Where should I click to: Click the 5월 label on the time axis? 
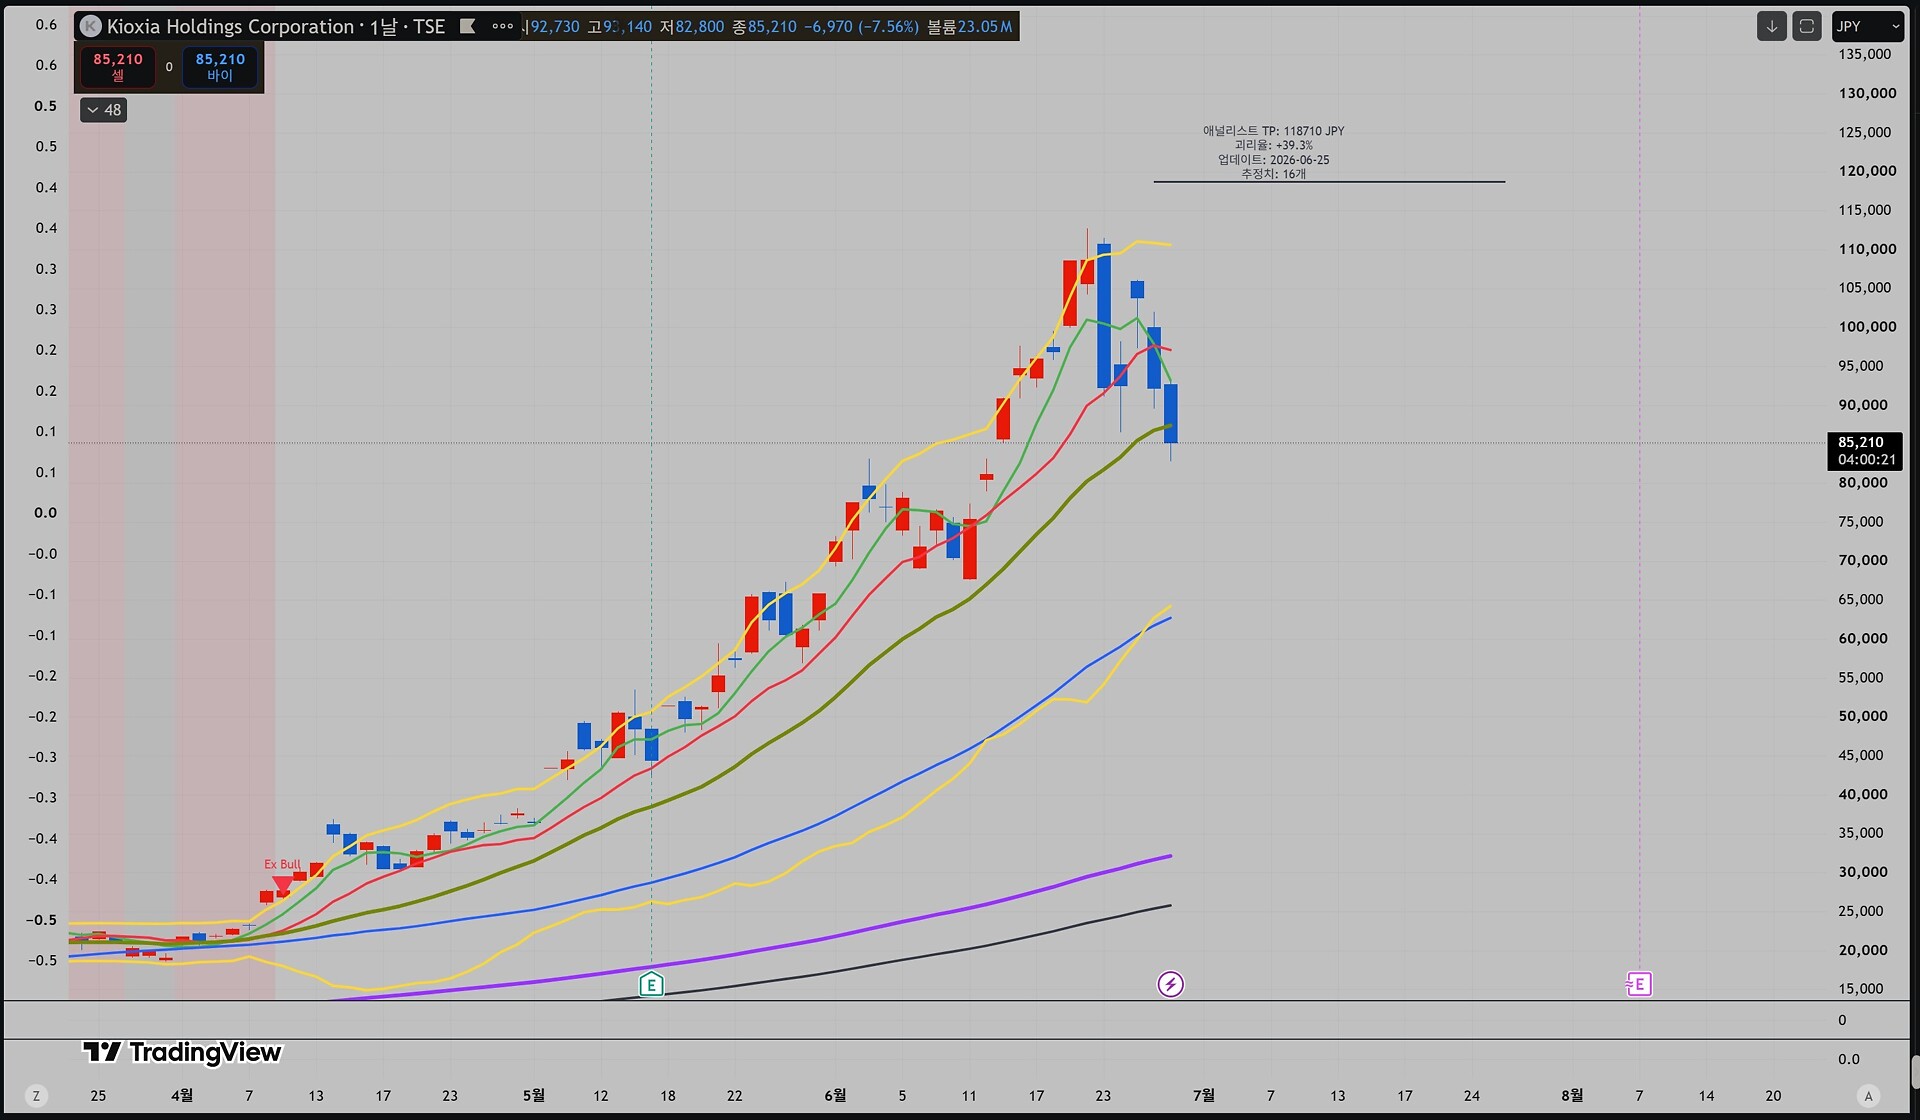click(534, 1096)
